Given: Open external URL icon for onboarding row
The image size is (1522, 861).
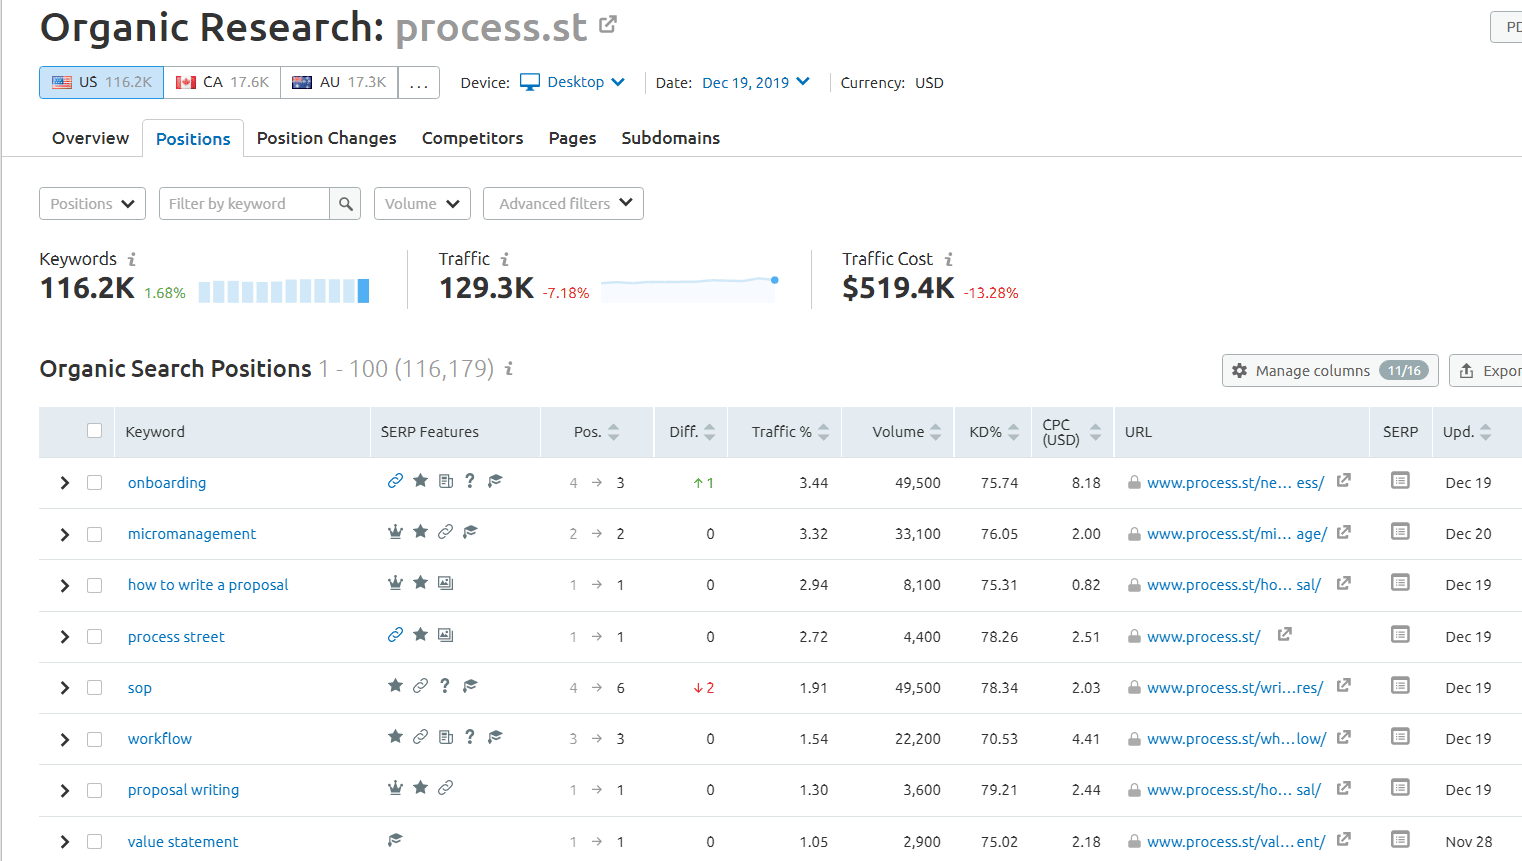Looking at the screenshot, I should [x=1344, y=480].
